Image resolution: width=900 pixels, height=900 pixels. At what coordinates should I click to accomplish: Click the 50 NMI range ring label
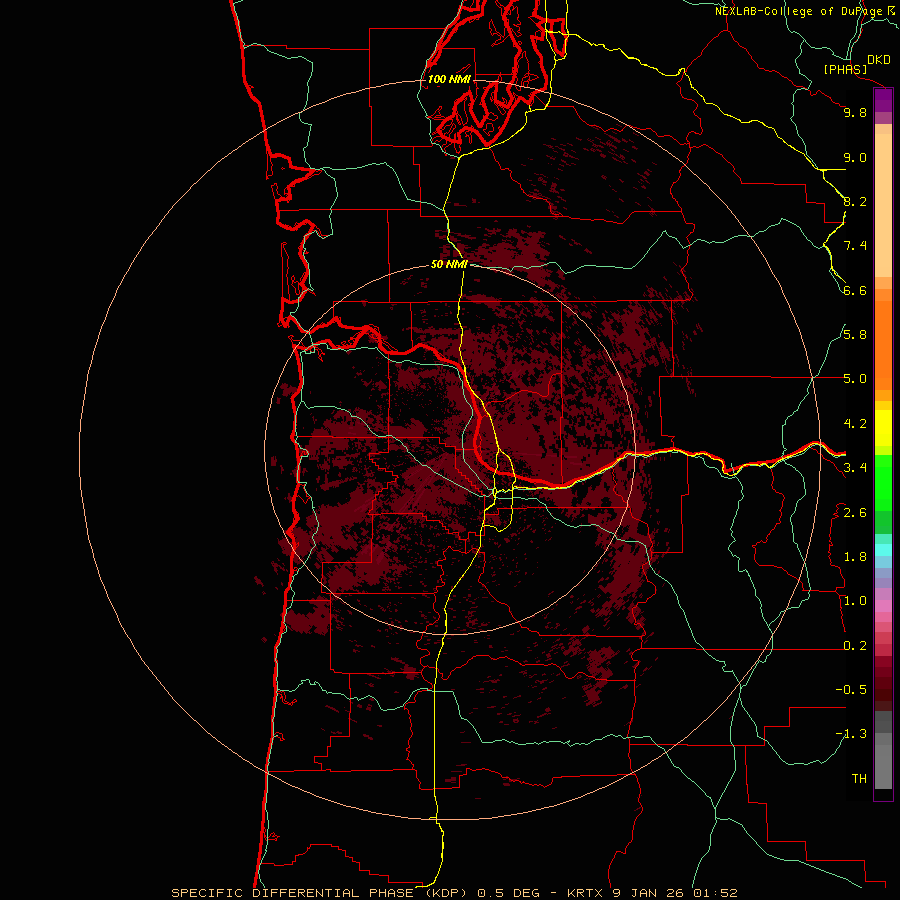pos(449,264)
